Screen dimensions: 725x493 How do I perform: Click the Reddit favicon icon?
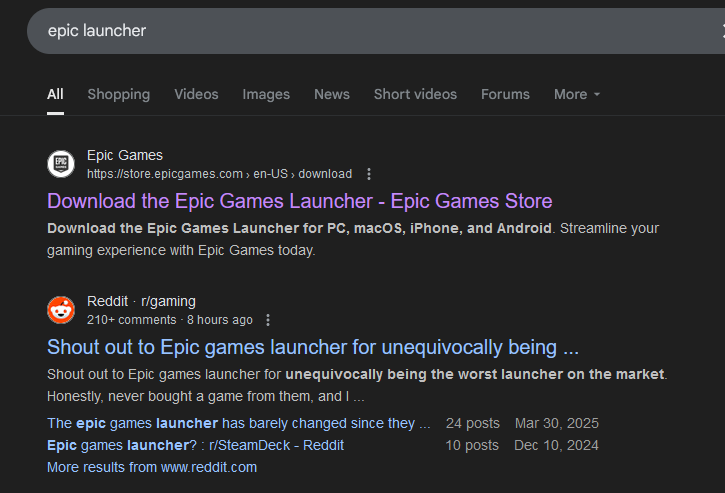point(61,310)
